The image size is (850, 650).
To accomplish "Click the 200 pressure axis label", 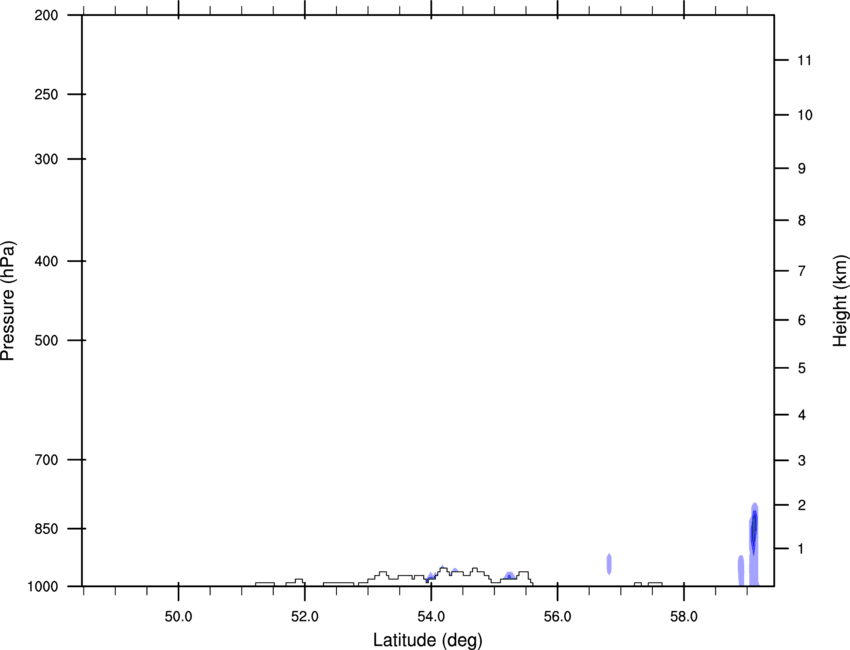I will tap(46, 15).
